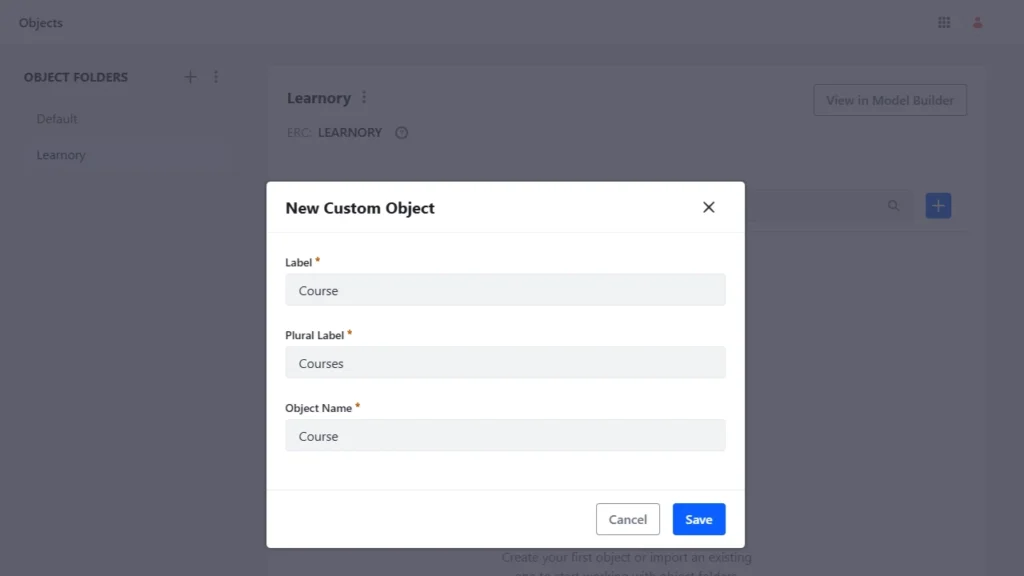Select the Learnory folder

[127, 155]
